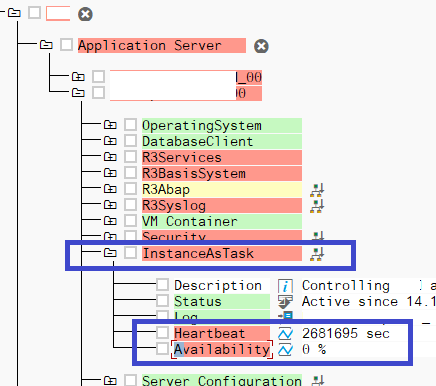Click the text 'Active since 14.1'
436x386 pixels.
point(369,301)
